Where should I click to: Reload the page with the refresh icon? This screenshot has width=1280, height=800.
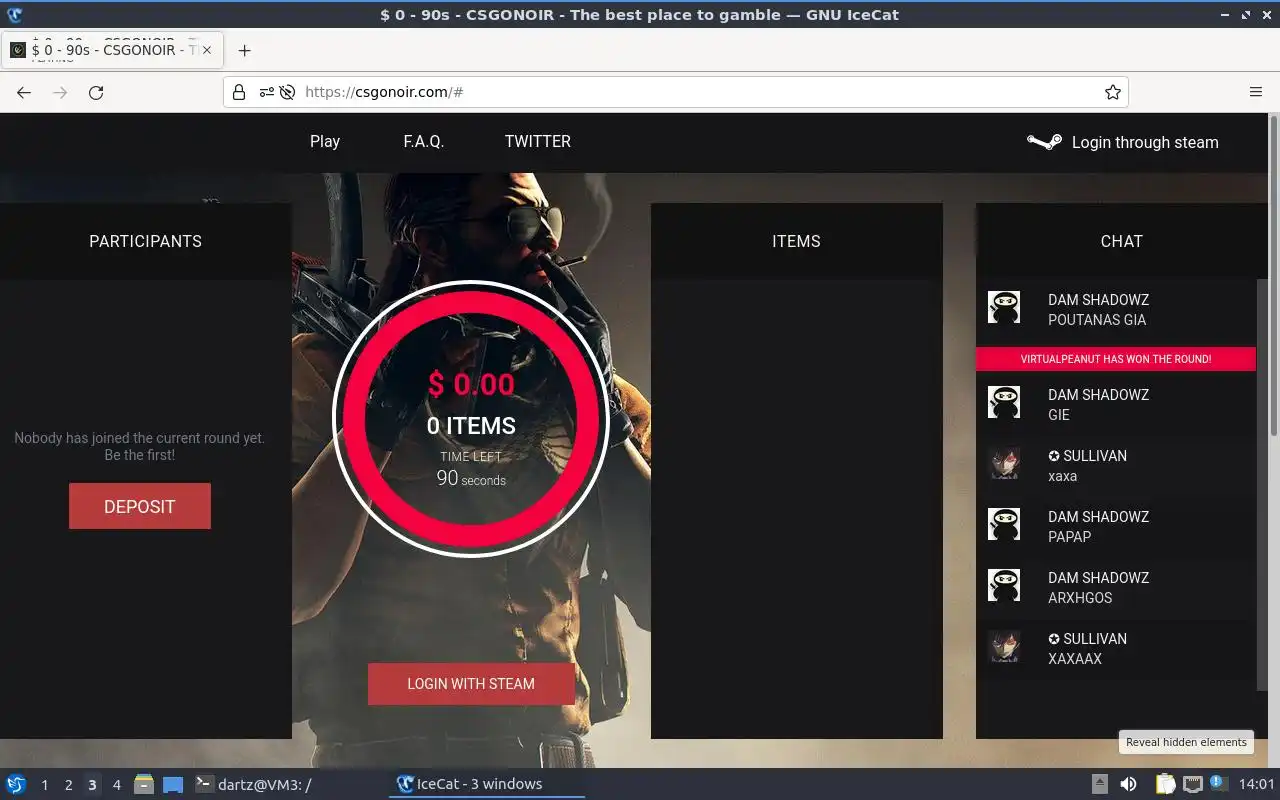point(96,92)
